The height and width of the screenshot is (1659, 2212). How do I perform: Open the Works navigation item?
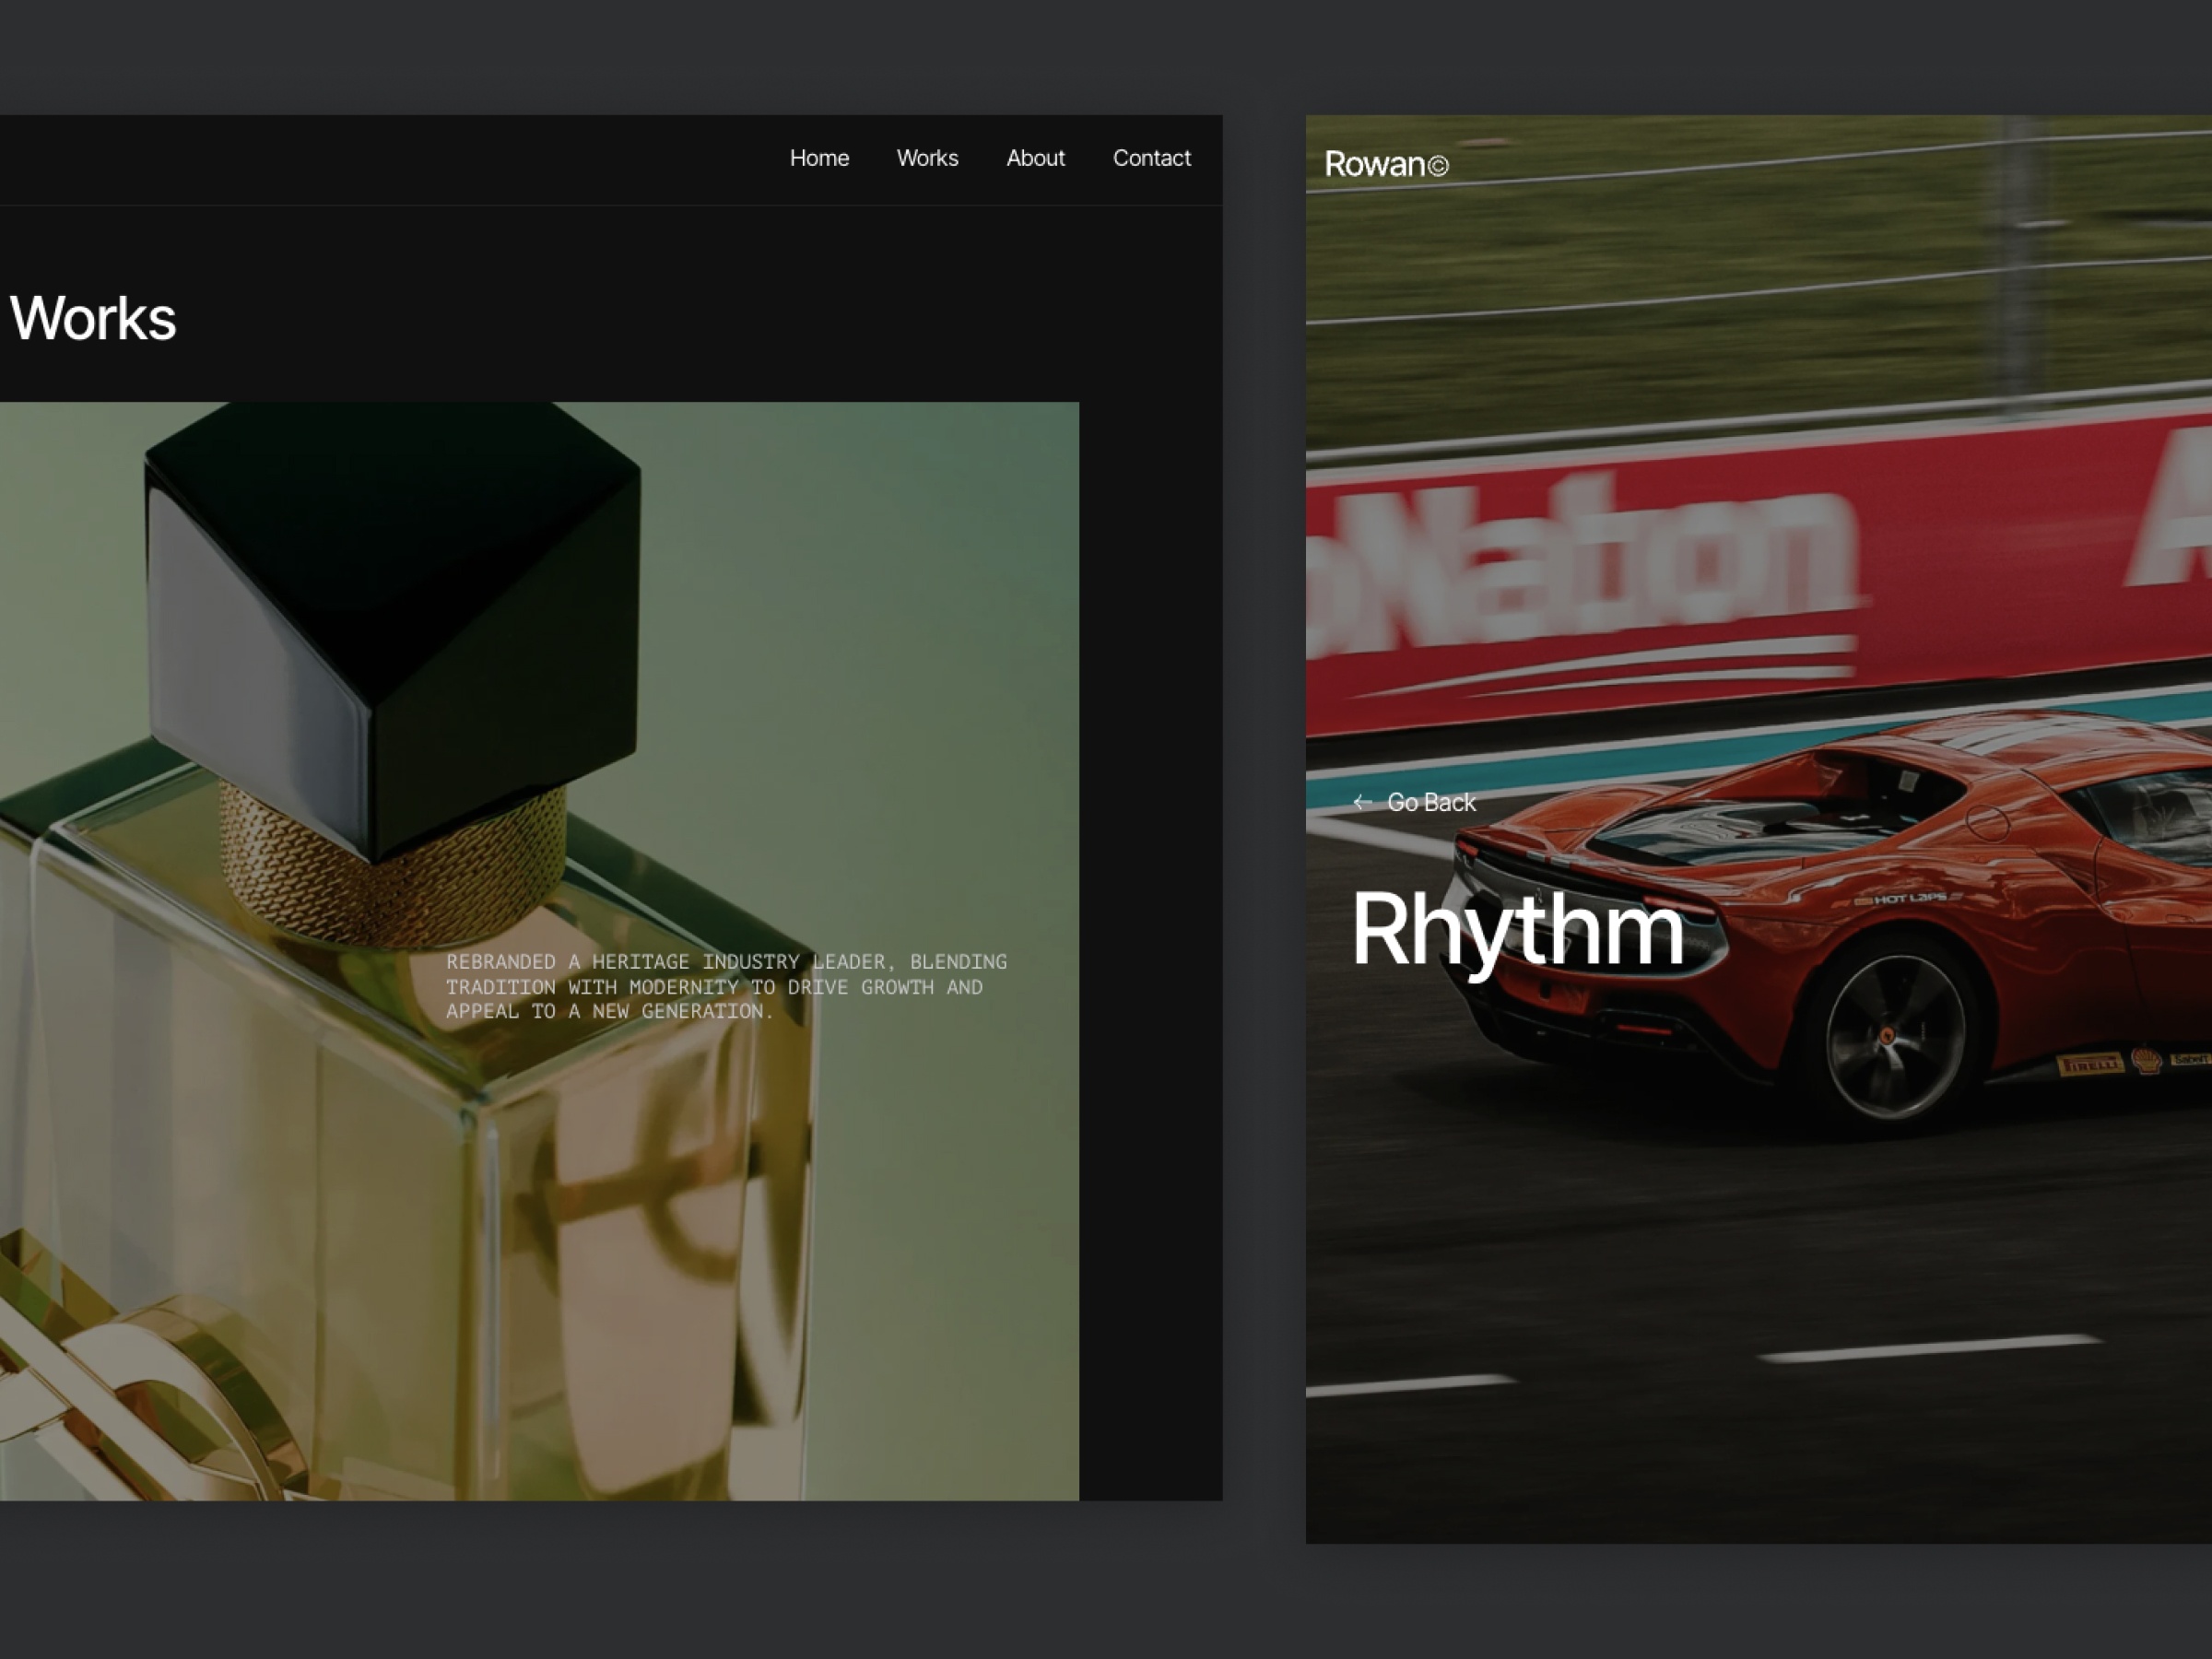[x=927, y=158]
